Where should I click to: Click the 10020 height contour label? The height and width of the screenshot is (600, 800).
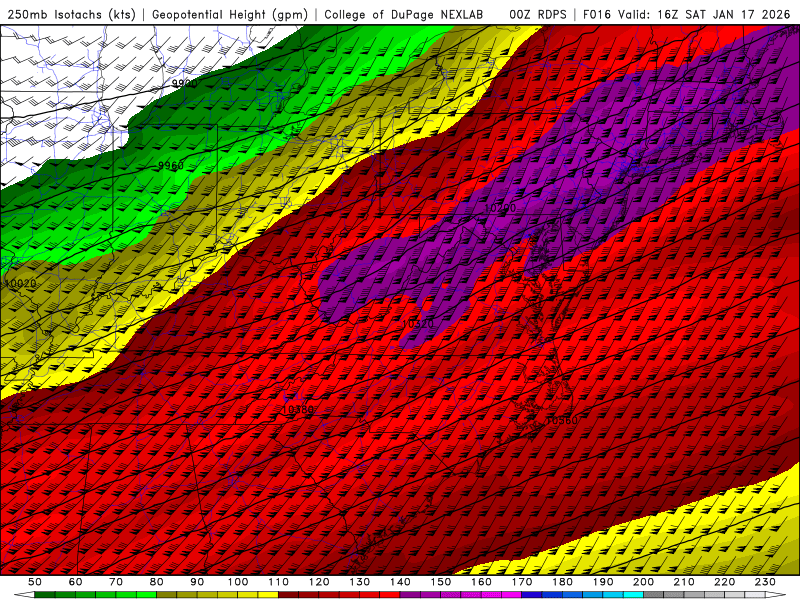coord(20,283)
